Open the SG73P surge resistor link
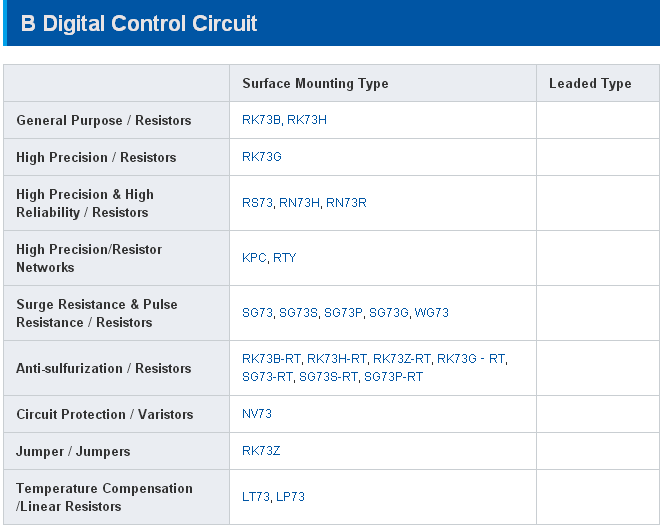Image resolution: width=663 pixels, height=528 pixels. (x=344, y=313)
